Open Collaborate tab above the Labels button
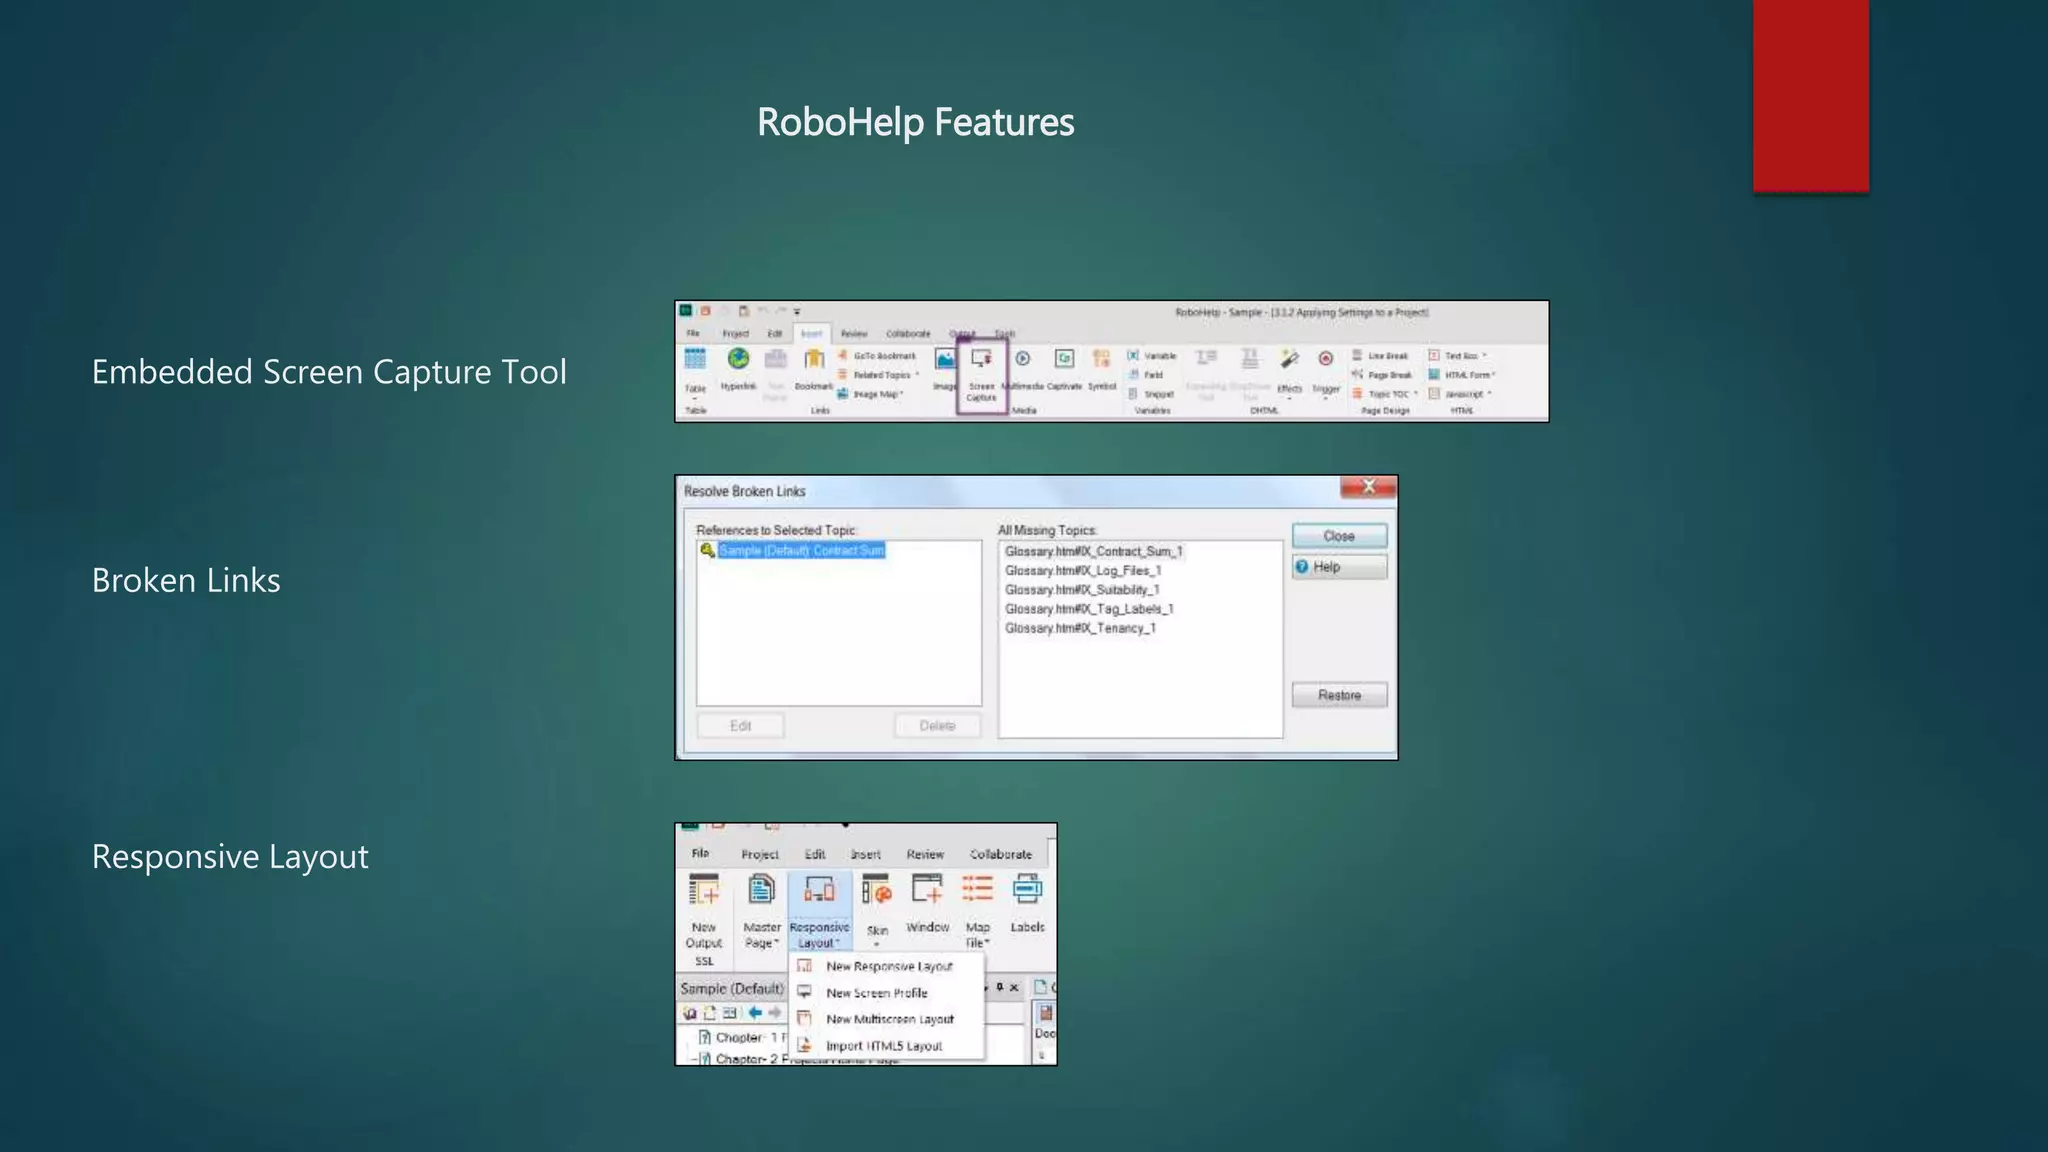Image resolution: width=2048 pixels, height=1152 pixels. (x=1000, y=854)
